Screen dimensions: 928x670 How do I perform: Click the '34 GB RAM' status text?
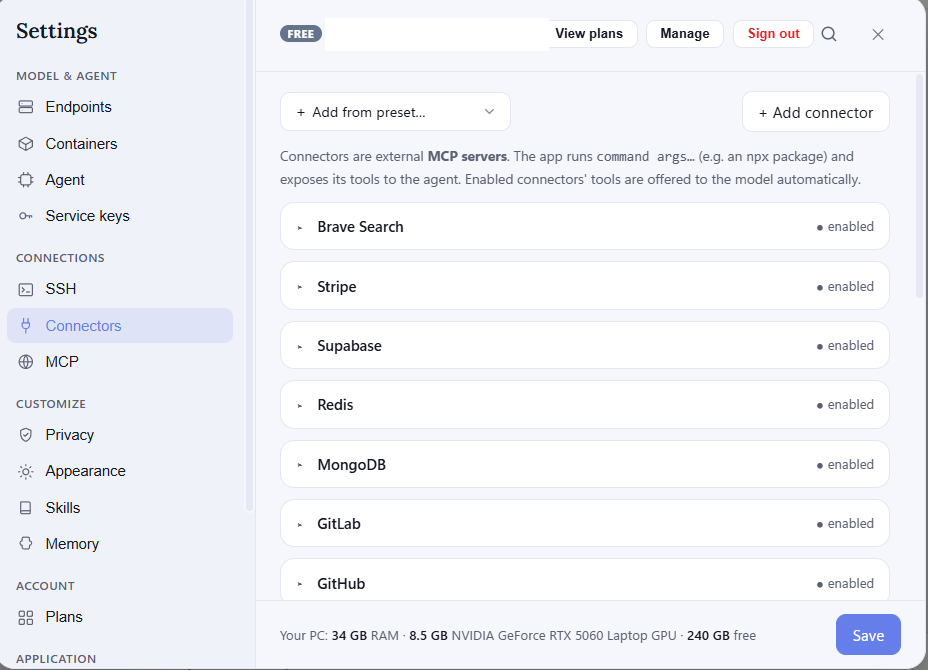(365, 636)
